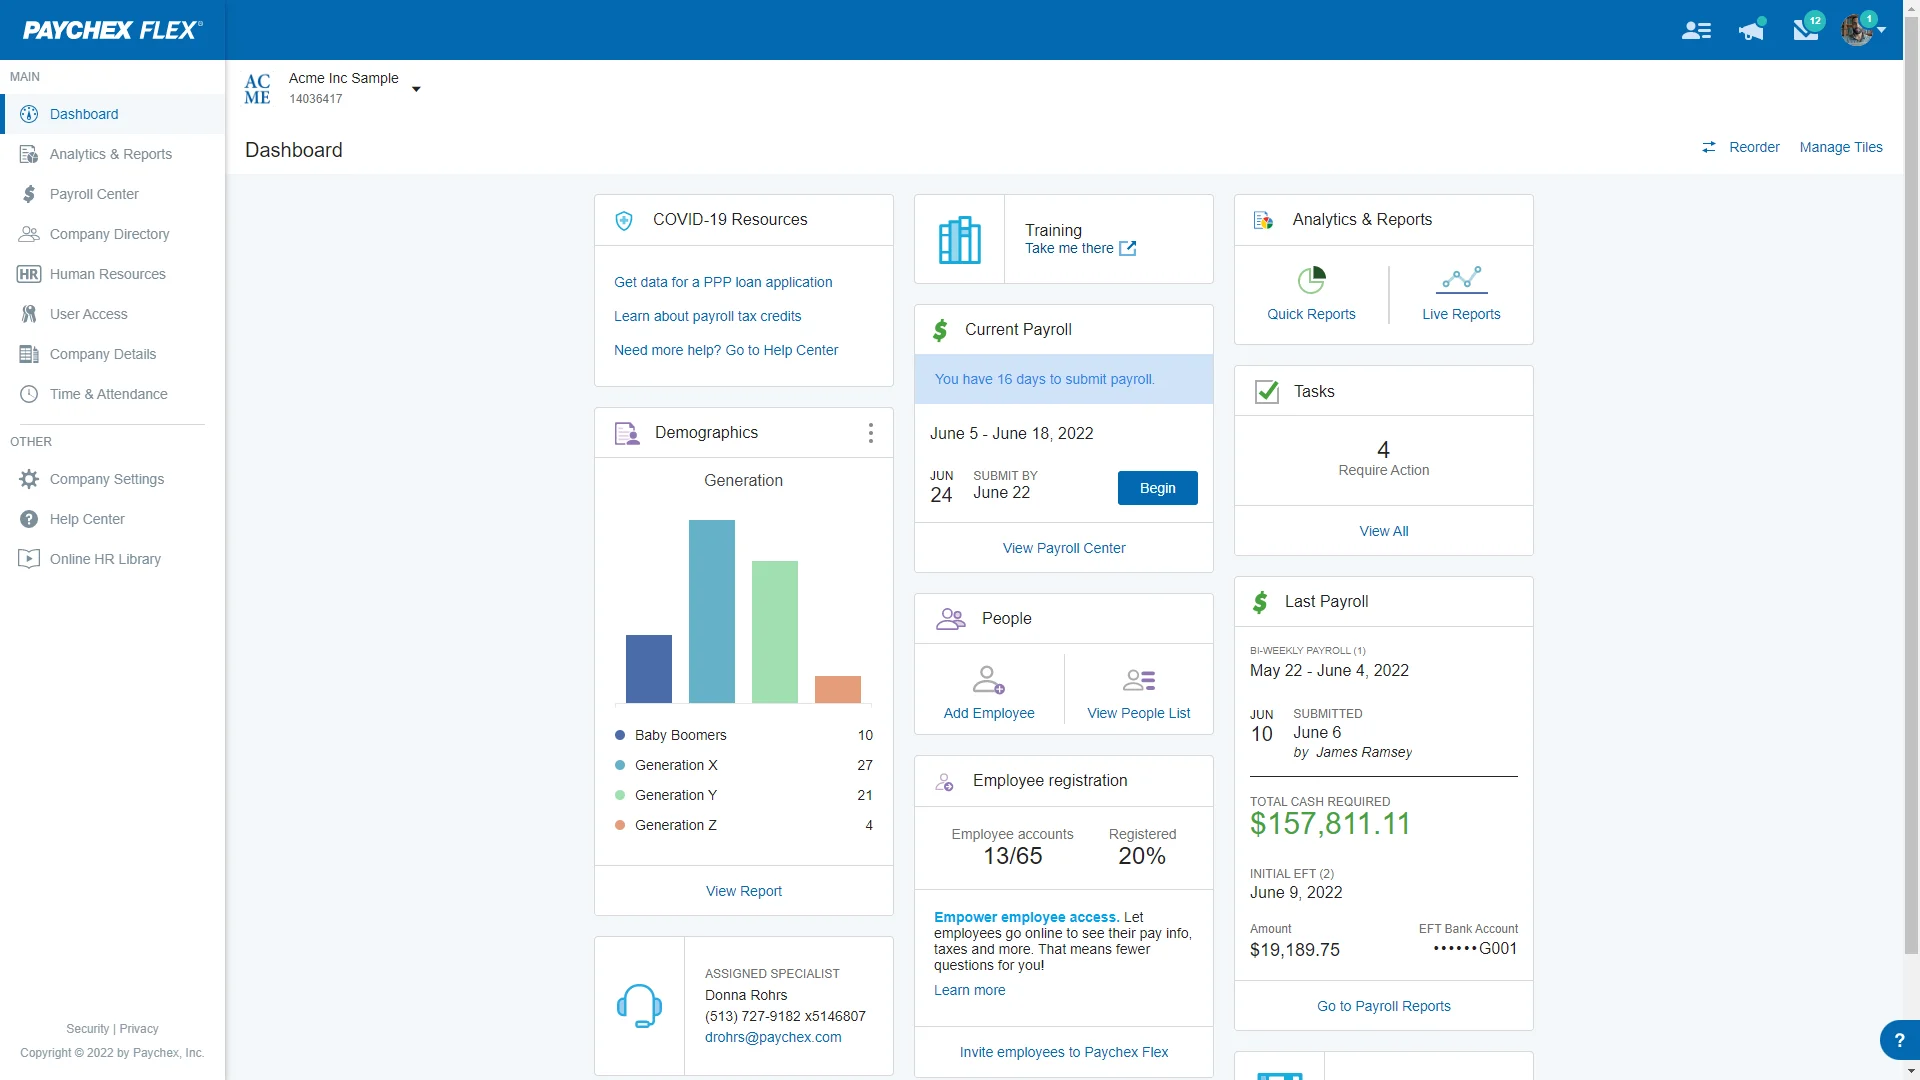Open User Access in the sidebar
The height and width of the screenshot is (1080, 1920).
pyautogui.click(x=112, y=314)
